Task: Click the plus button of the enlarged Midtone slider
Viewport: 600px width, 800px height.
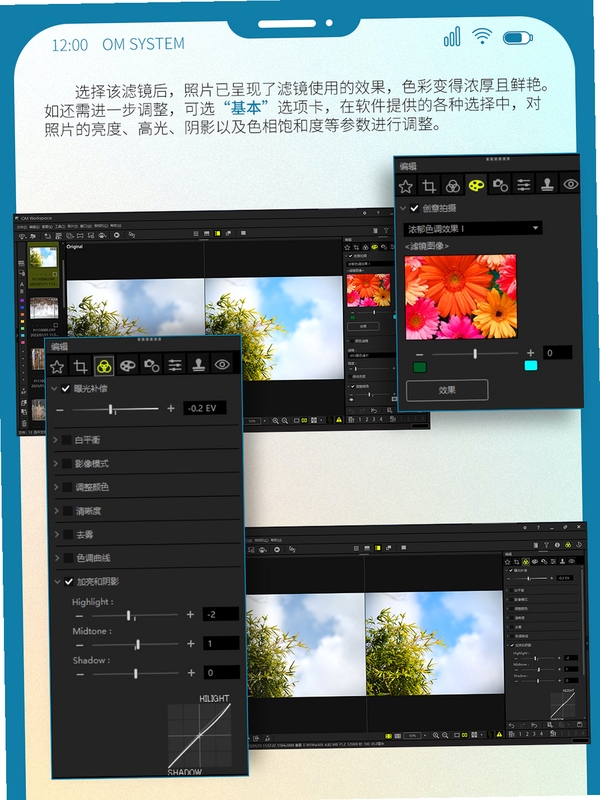Action: tap(191, 644)
